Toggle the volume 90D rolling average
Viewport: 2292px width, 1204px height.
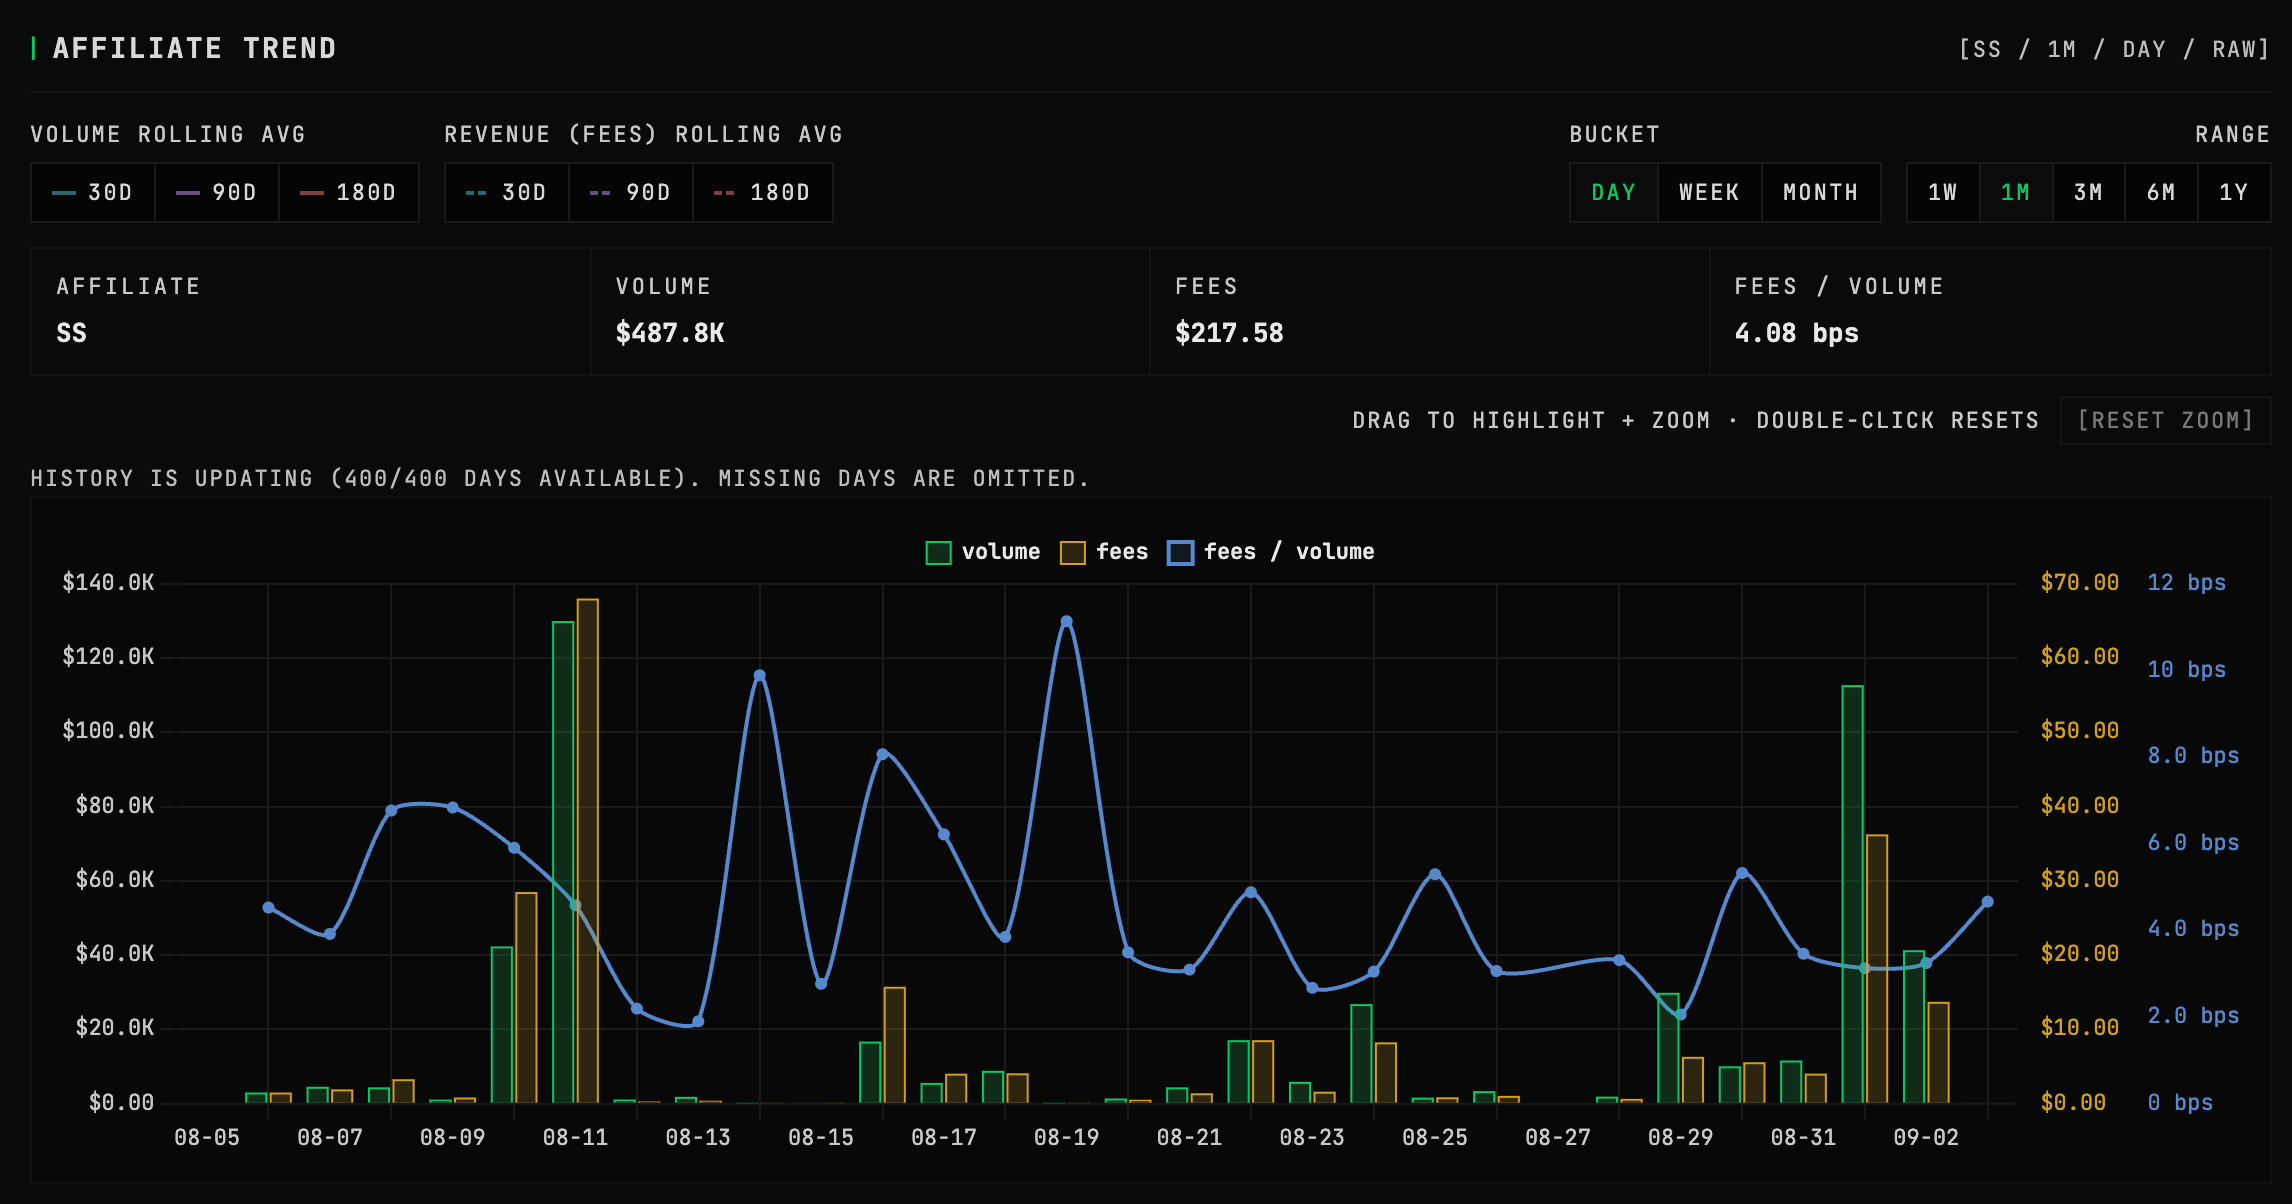(217, 192)
